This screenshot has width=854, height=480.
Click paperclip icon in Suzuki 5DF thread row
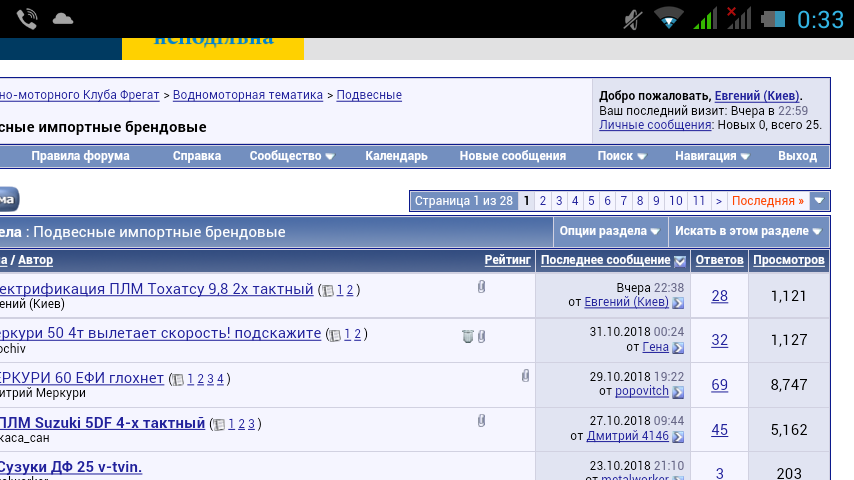(481, 421)
